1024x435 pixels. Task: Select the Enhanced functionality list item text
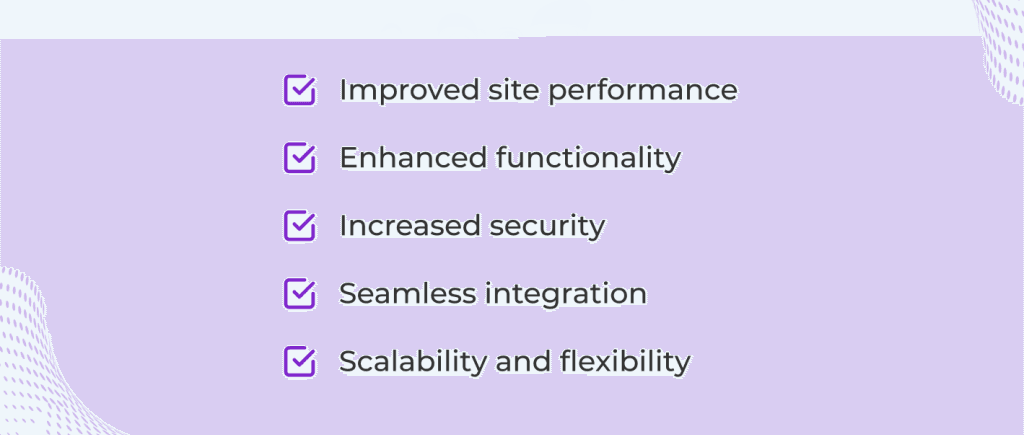pyautogui.click(x=510, y=158)
